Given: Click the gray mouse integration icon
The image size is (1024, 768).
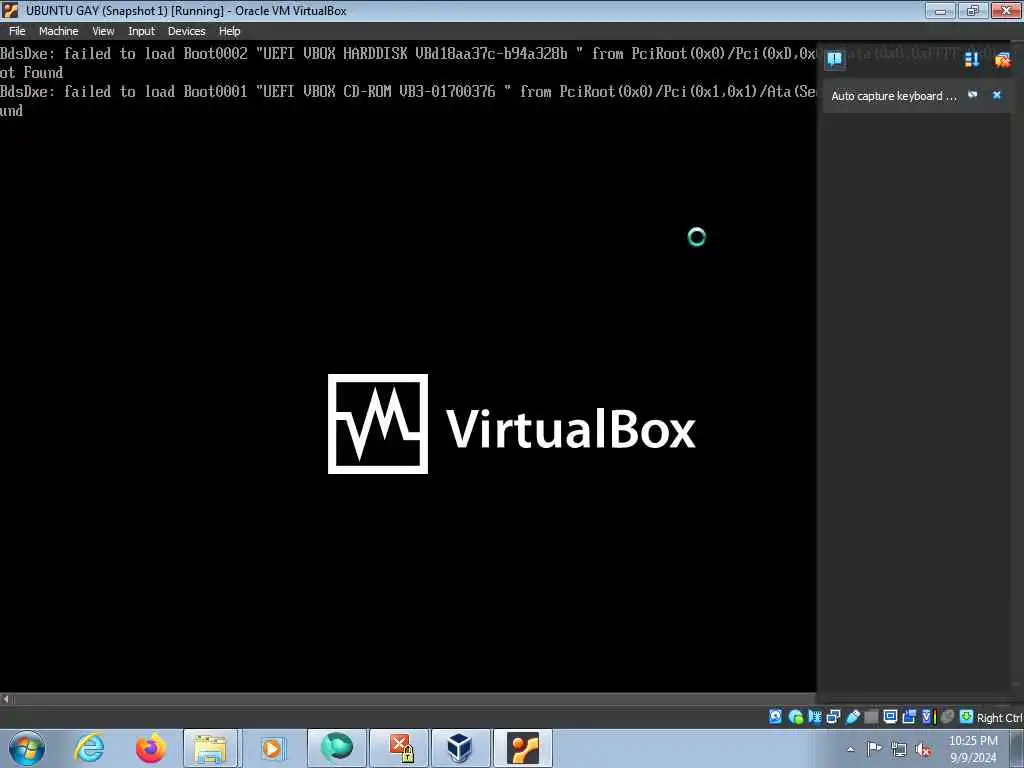Looking at the screenshot, I should pyautogui.click(x=948, y=716).
